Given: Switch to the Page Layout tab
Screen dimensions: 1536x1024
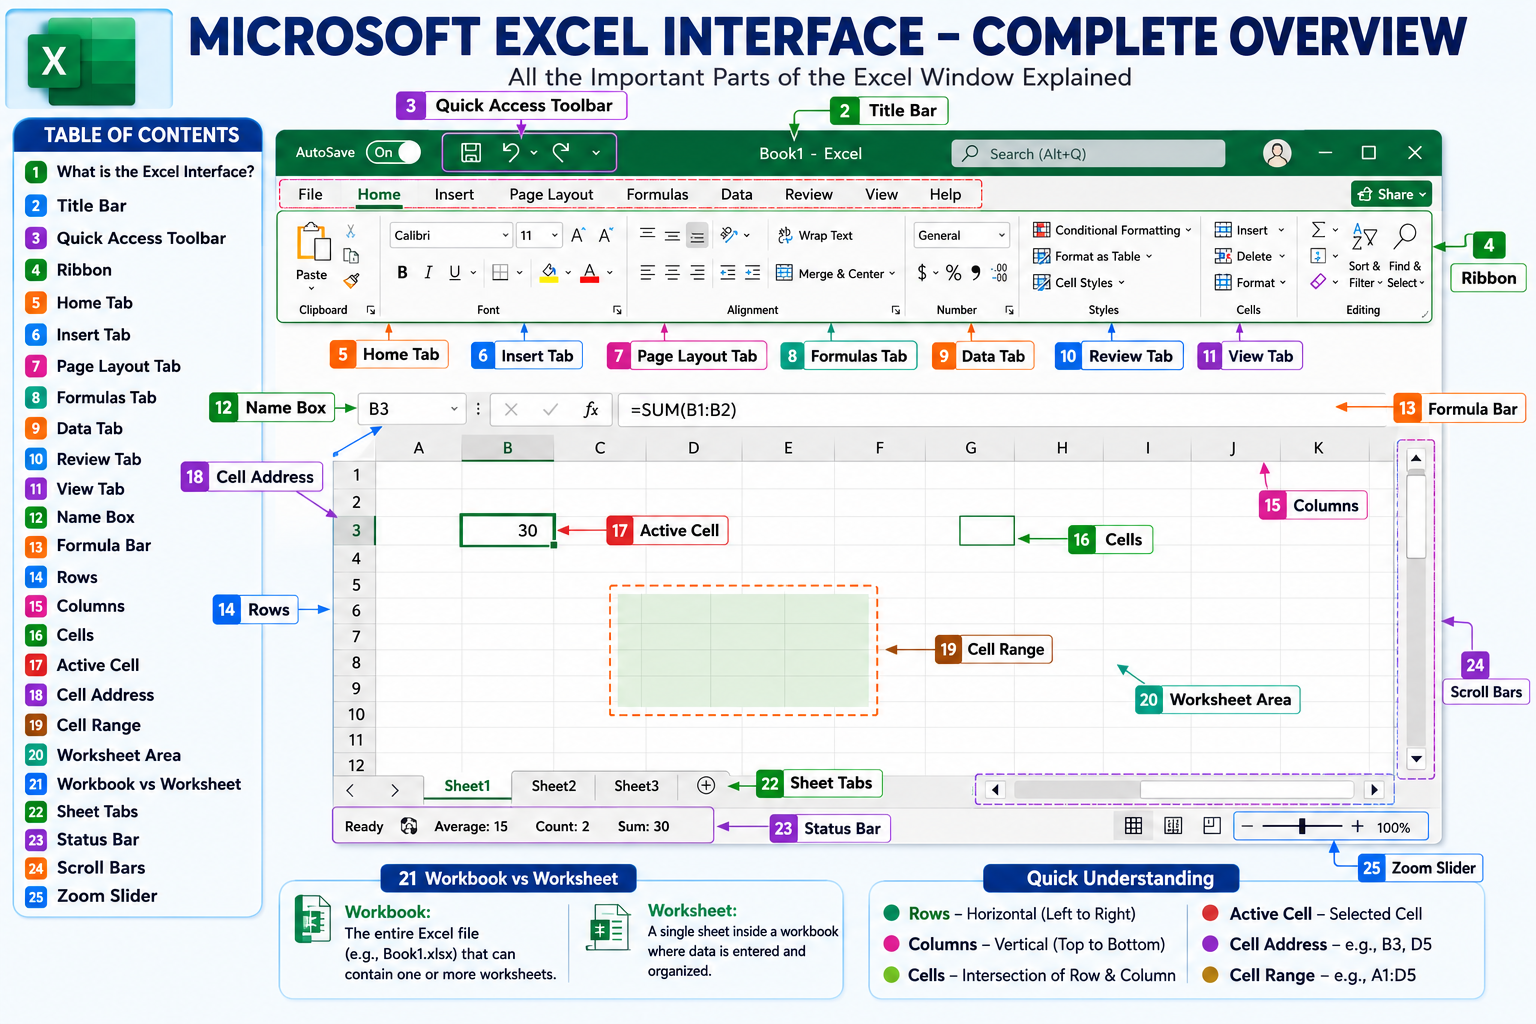Looking at the screenshot, I should (551, 194).
